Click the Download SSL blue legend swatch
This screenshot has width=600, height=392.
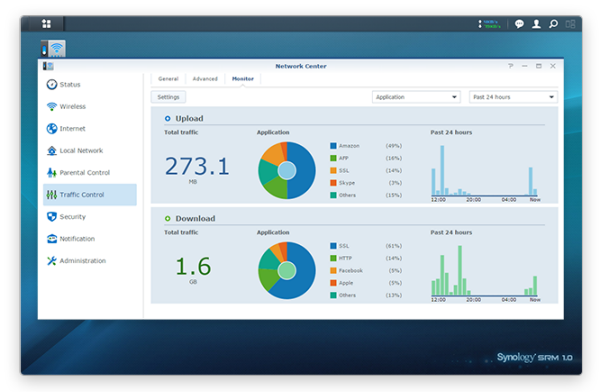pyautogui.click(x=333, y=246)
